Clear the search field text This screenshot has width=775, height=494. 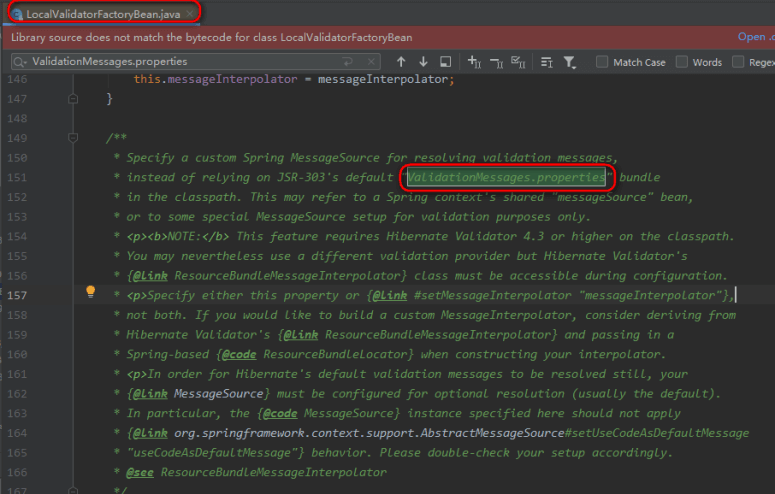(371, 62)
